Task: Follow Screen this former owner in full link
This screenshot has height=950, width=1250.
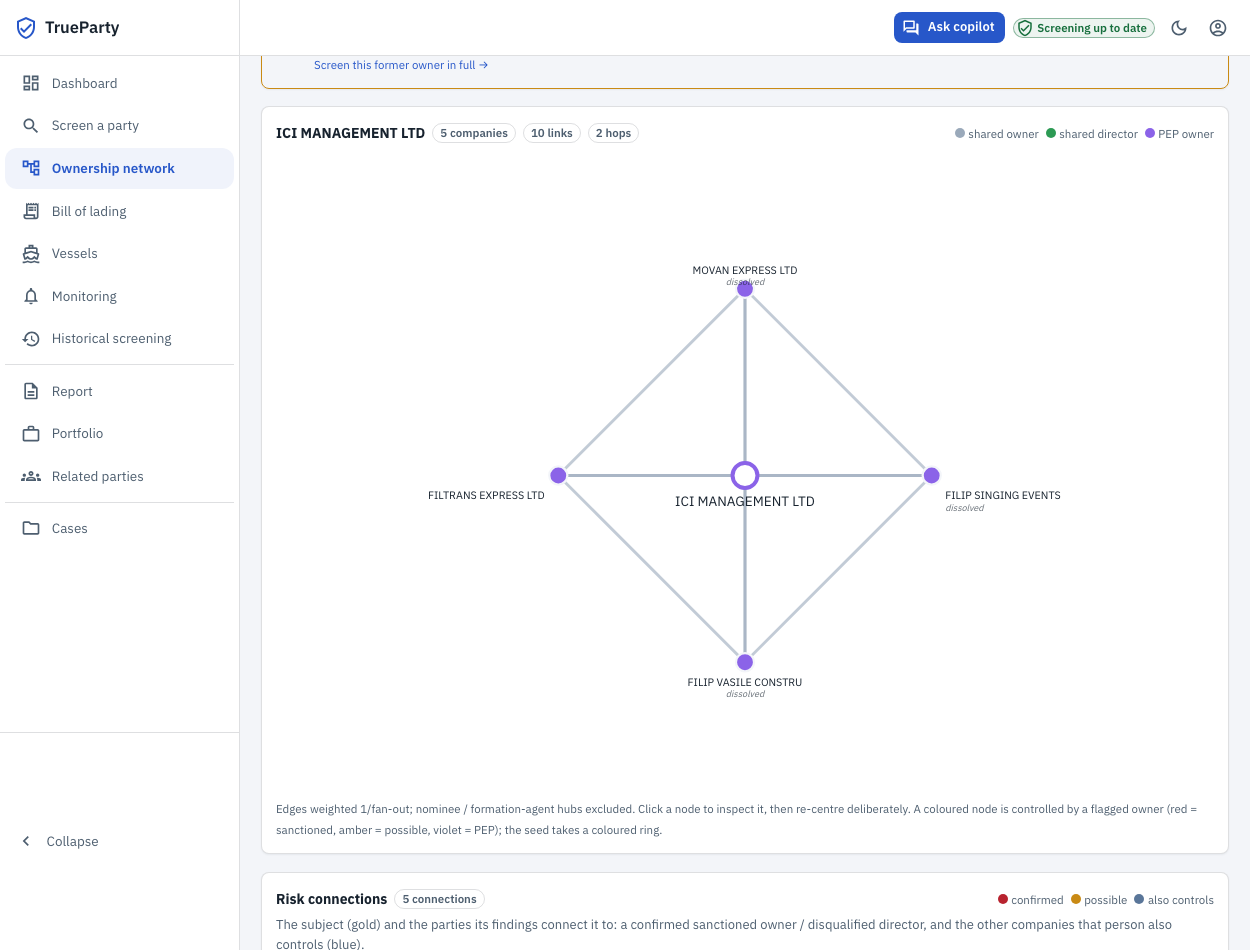Action: (x=401, y=65)
